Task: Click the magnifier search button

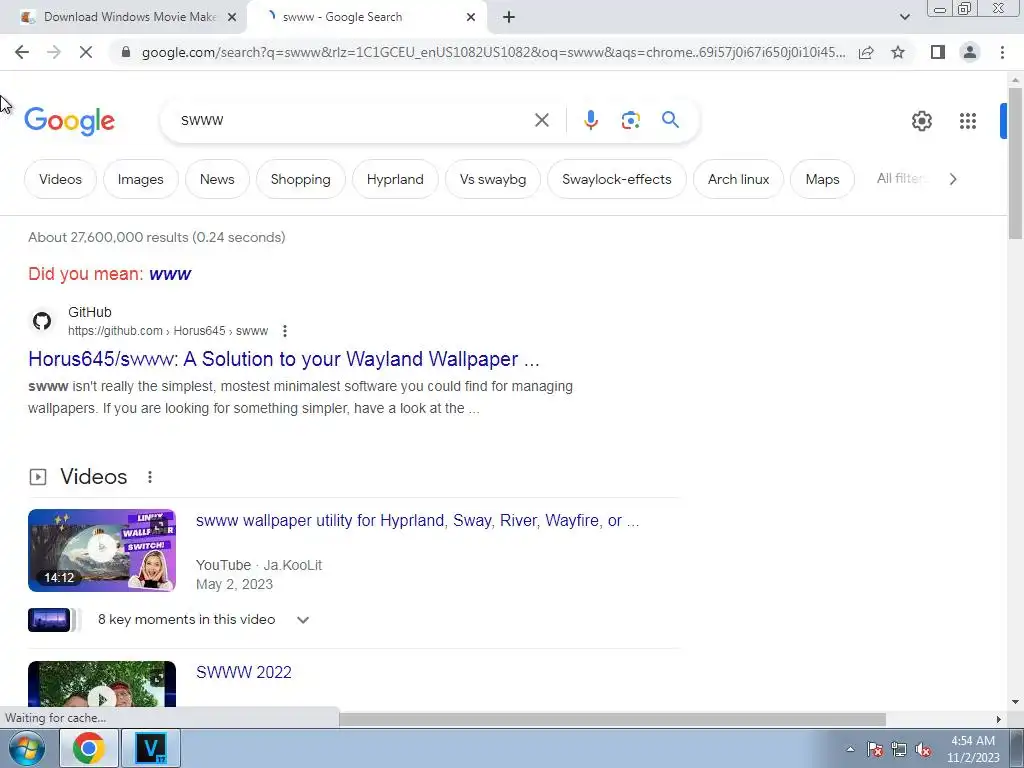Action: point(670,120)
